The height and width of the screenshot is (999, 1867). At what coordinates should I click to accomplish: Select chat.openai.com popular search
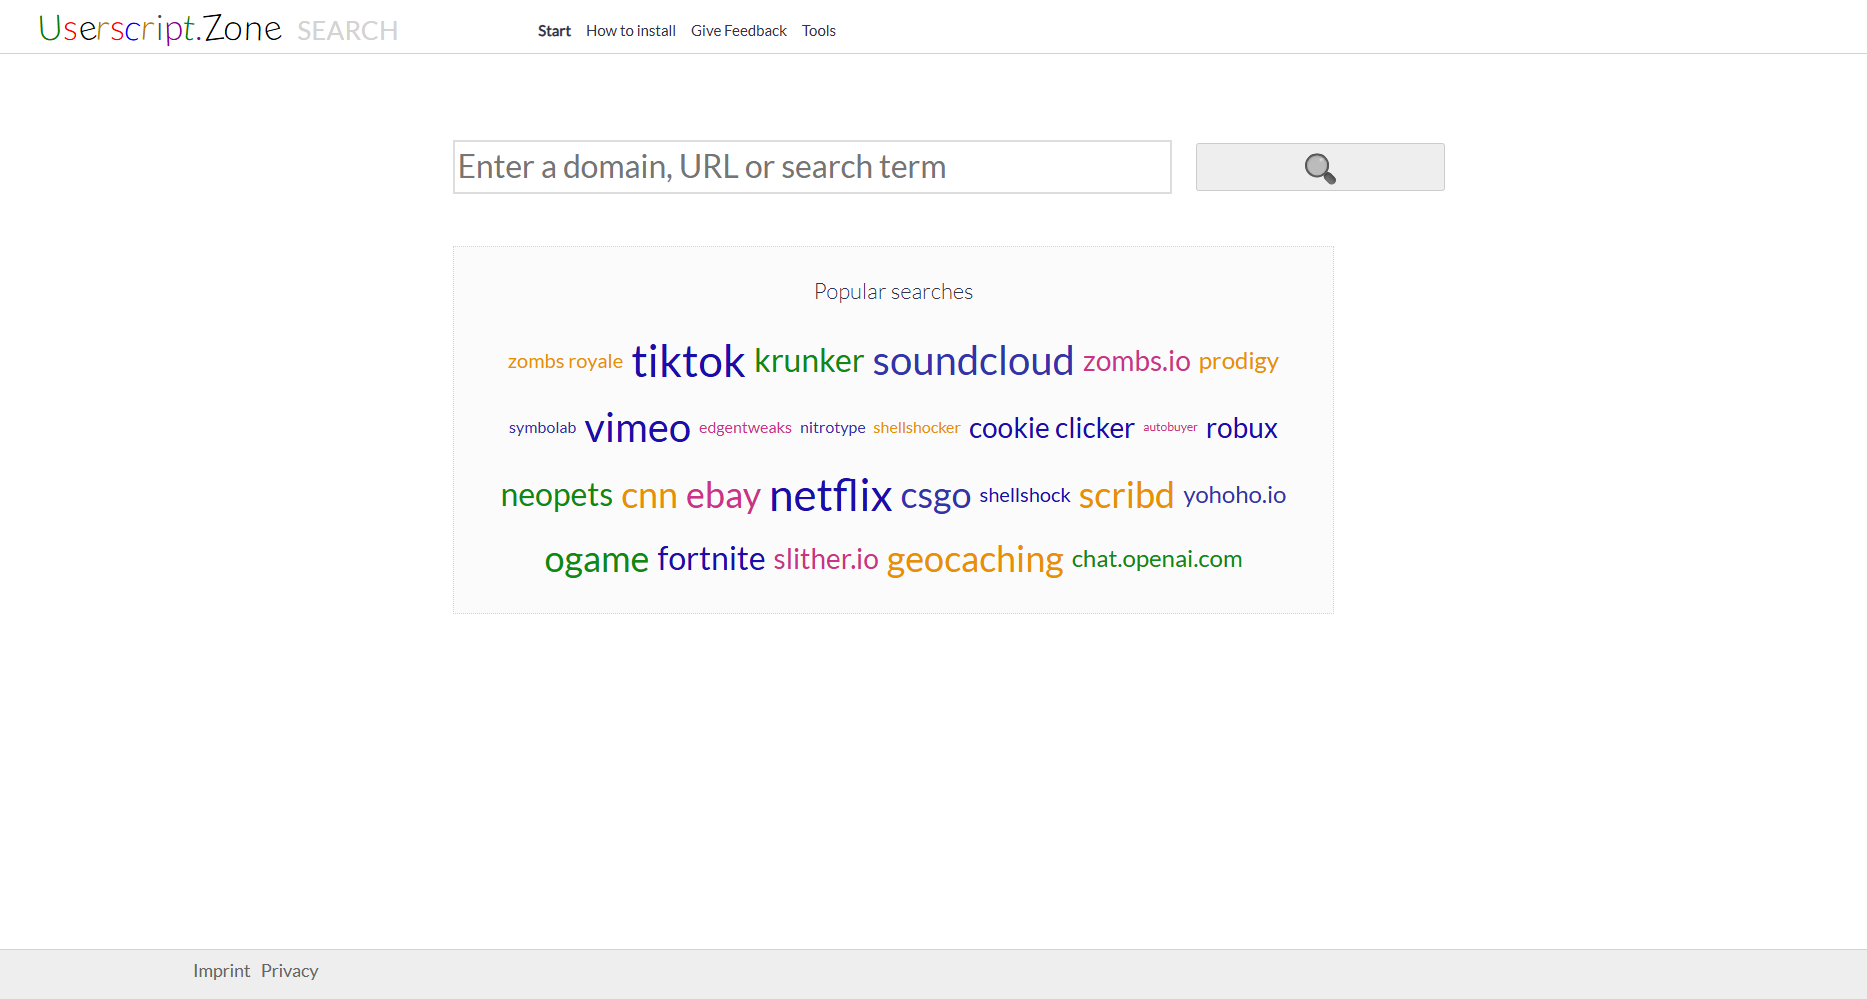click(1157, 559)
